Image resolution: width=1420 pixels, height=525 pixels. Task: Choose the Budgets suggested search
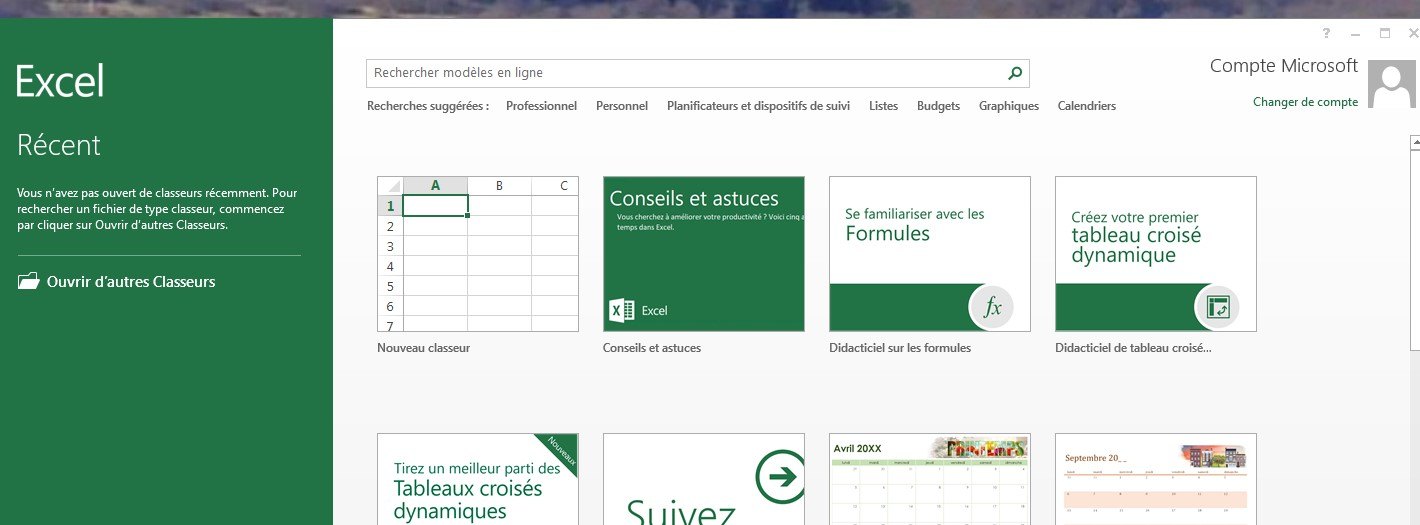click(938, 106)
